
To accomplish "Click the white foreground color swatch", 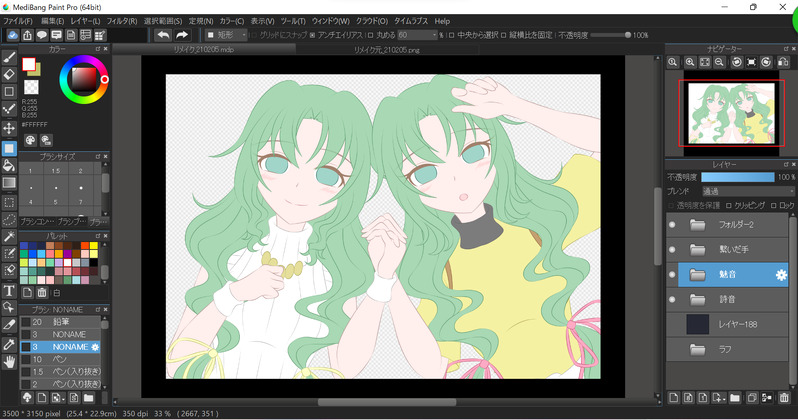I will (x=28, y=64).
